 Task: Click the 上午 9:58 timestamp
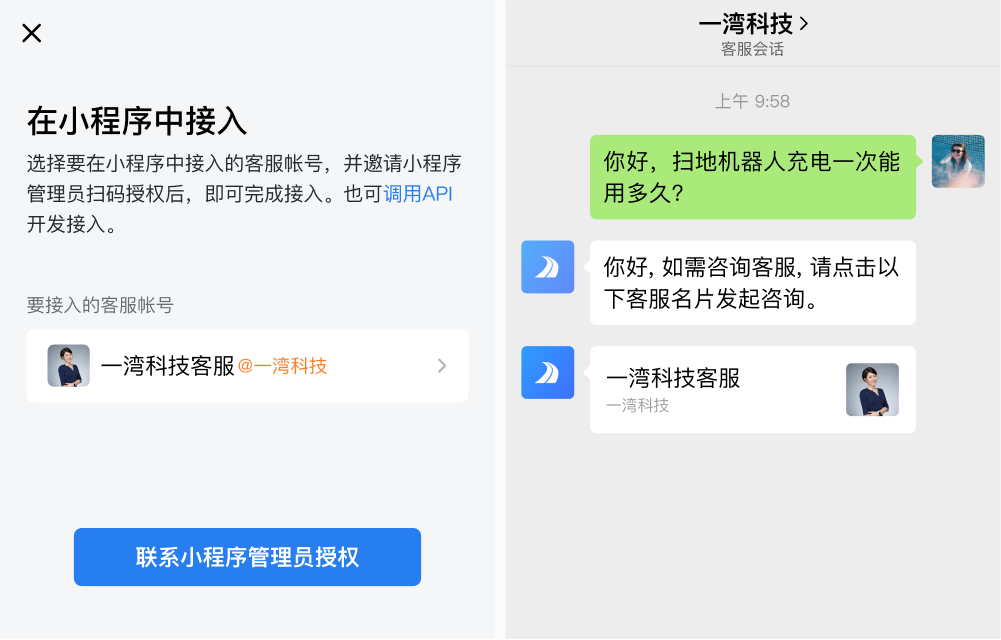[752, 102]
